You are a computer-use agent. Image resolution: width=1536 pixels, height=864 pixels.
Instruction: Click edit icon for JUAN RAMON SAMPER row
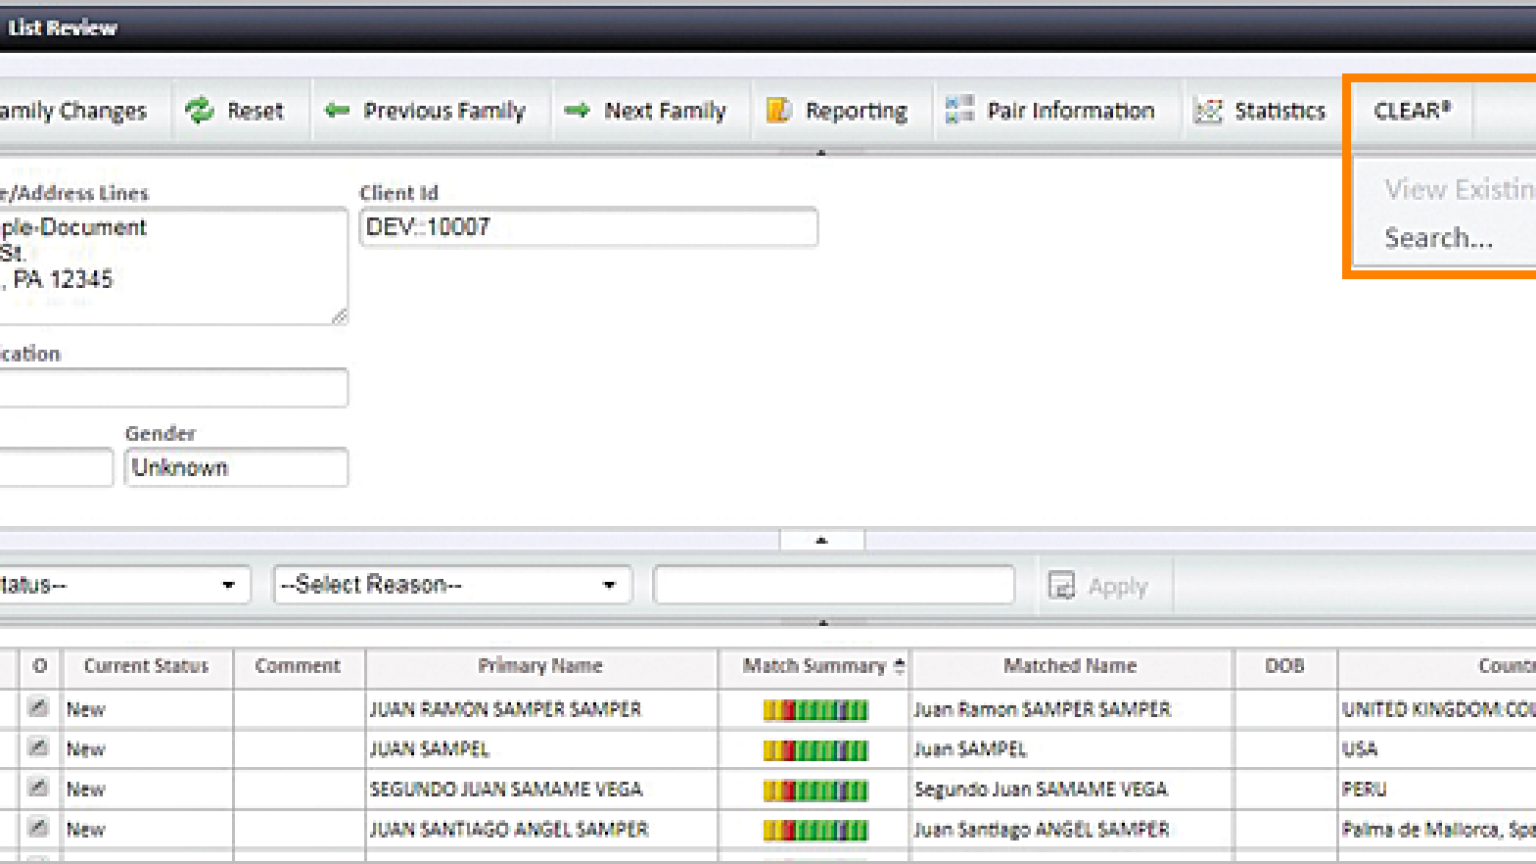coord(38,708)
